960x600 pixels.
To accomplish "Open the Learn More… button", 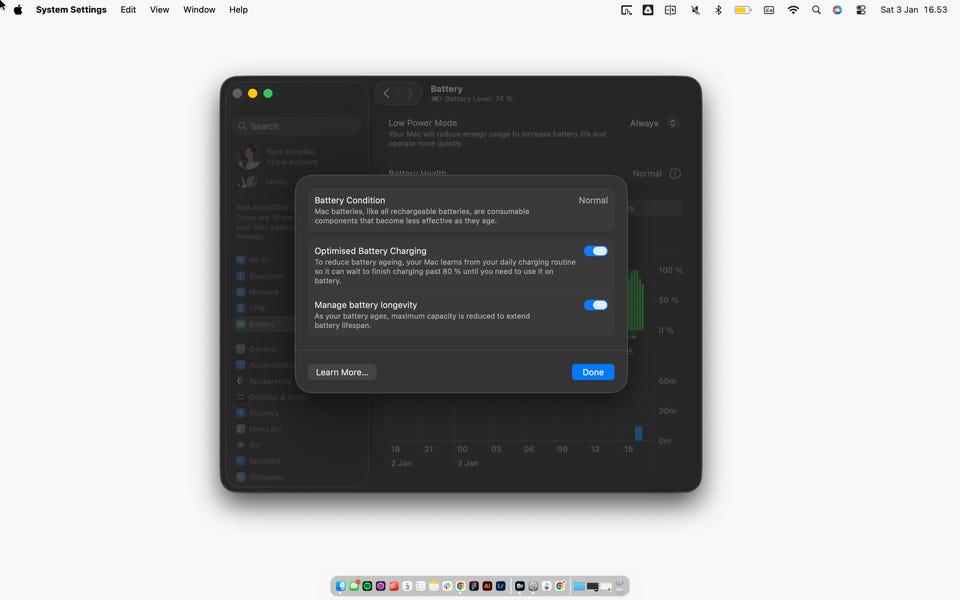I will [x=342, y=372].
